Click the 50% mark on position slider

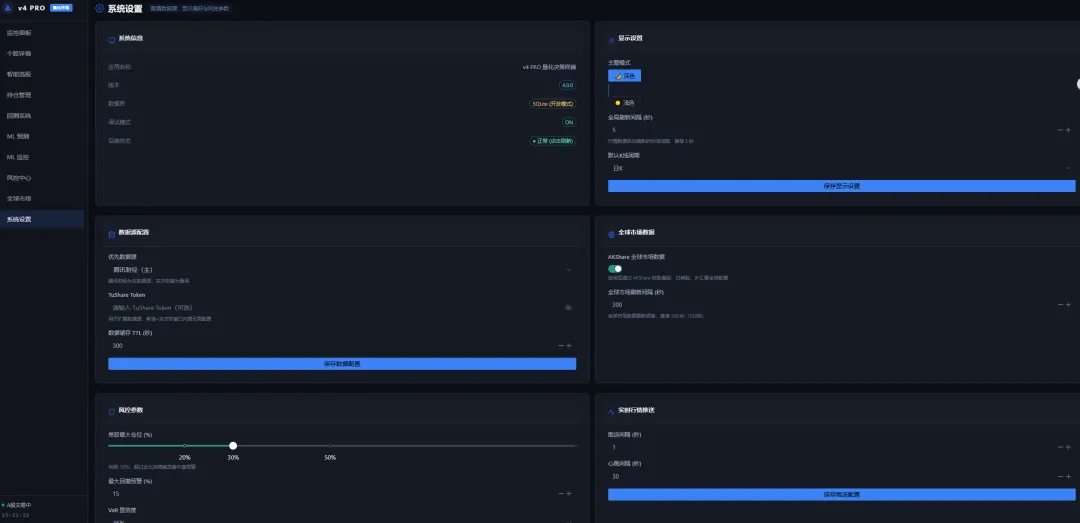click(330, 458)
